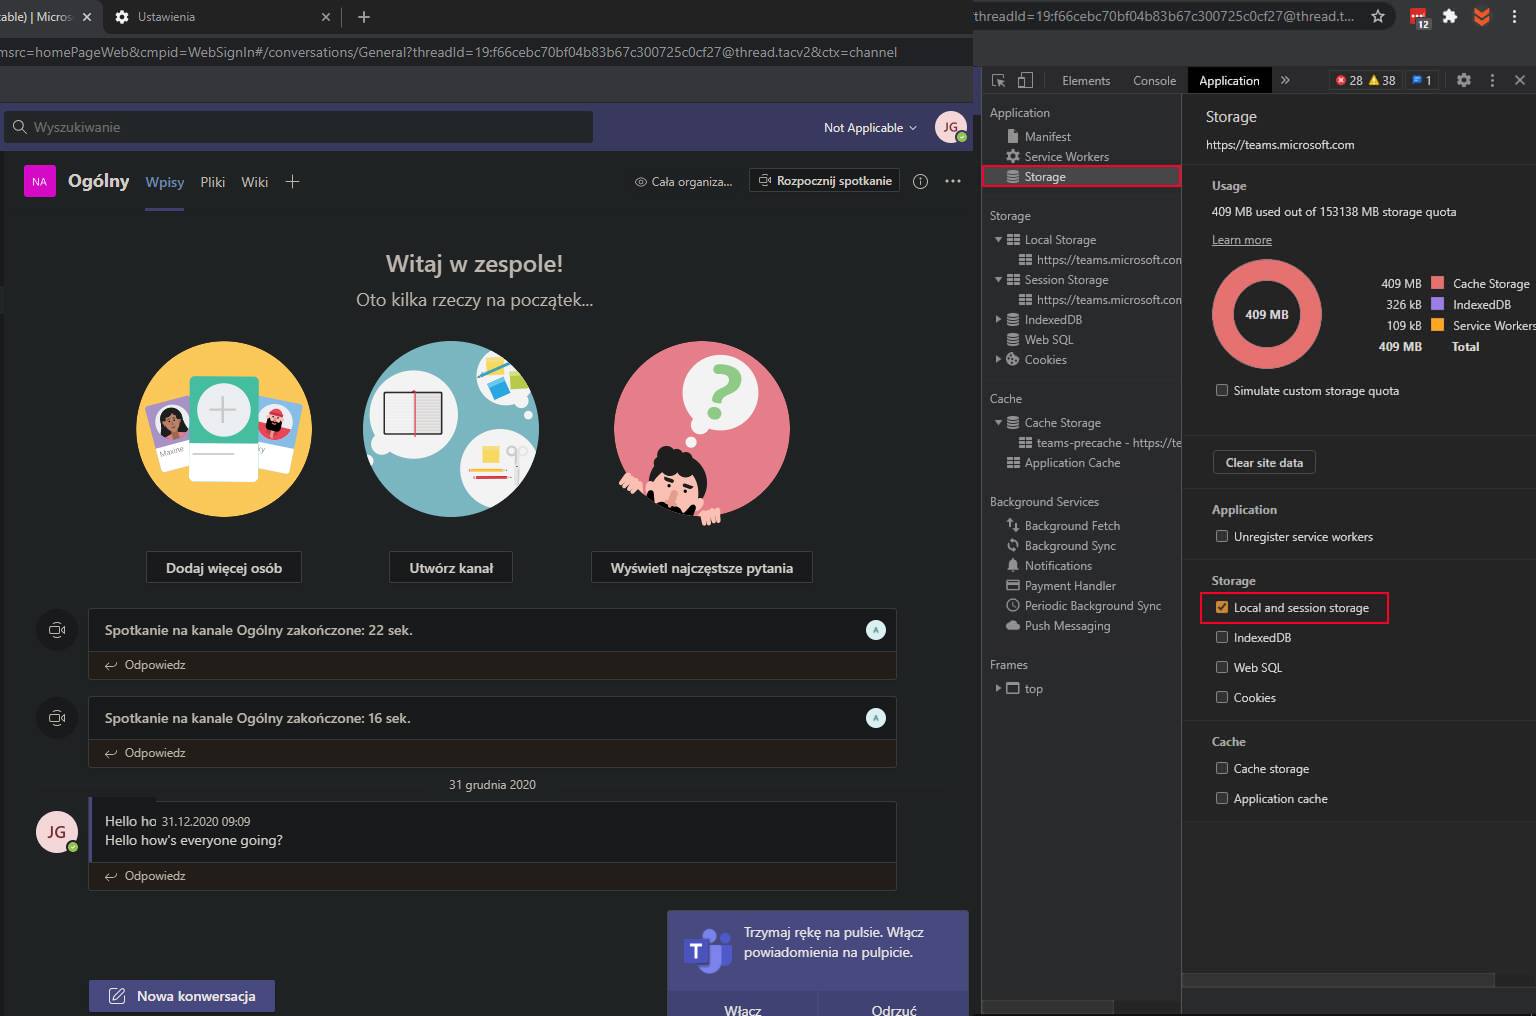Click the Service Workers orange legend swatch

[x=1437, y=325]
